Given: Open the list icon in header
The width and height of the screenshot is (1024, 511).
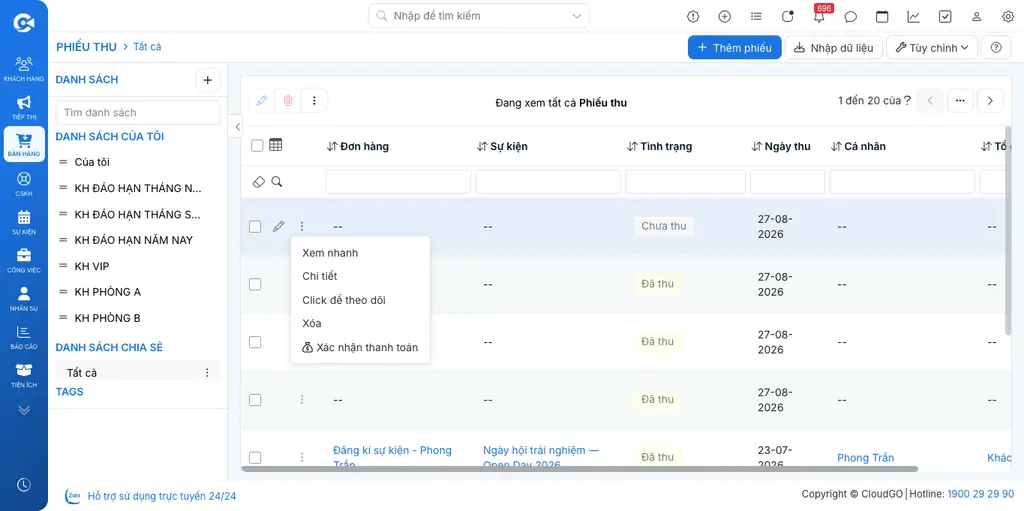Looking at the screenshot, I should click(x=756, y=16).
